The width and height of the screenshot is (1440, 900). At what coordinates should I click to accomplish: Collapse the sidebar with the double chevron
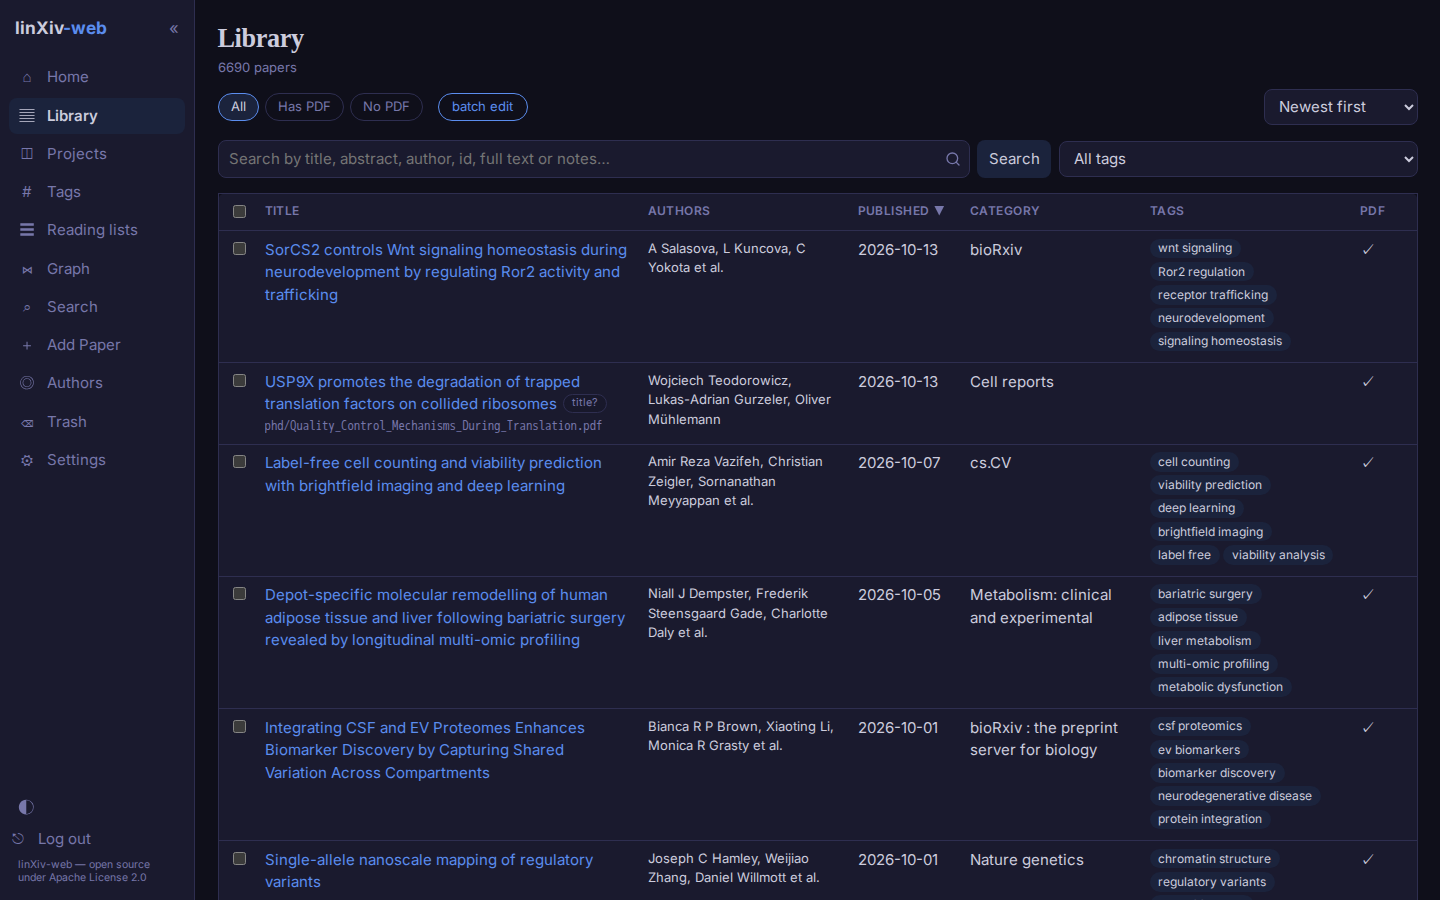(x=174, y=29)
